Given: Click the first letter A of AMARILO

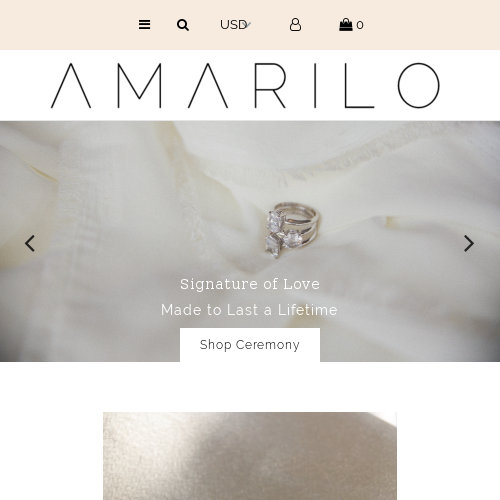Looking at the screenshot, I should (x=71, y=86).
